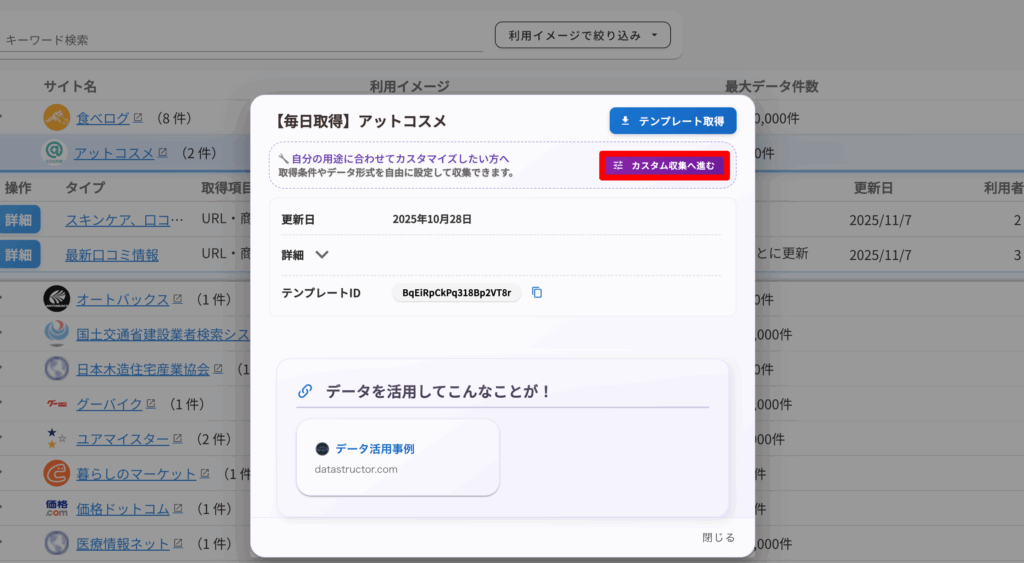The height and width of the screenshot is (563, 1024).
Task: Close the dialog with 閉じる
Action: [x=718, y=538]
